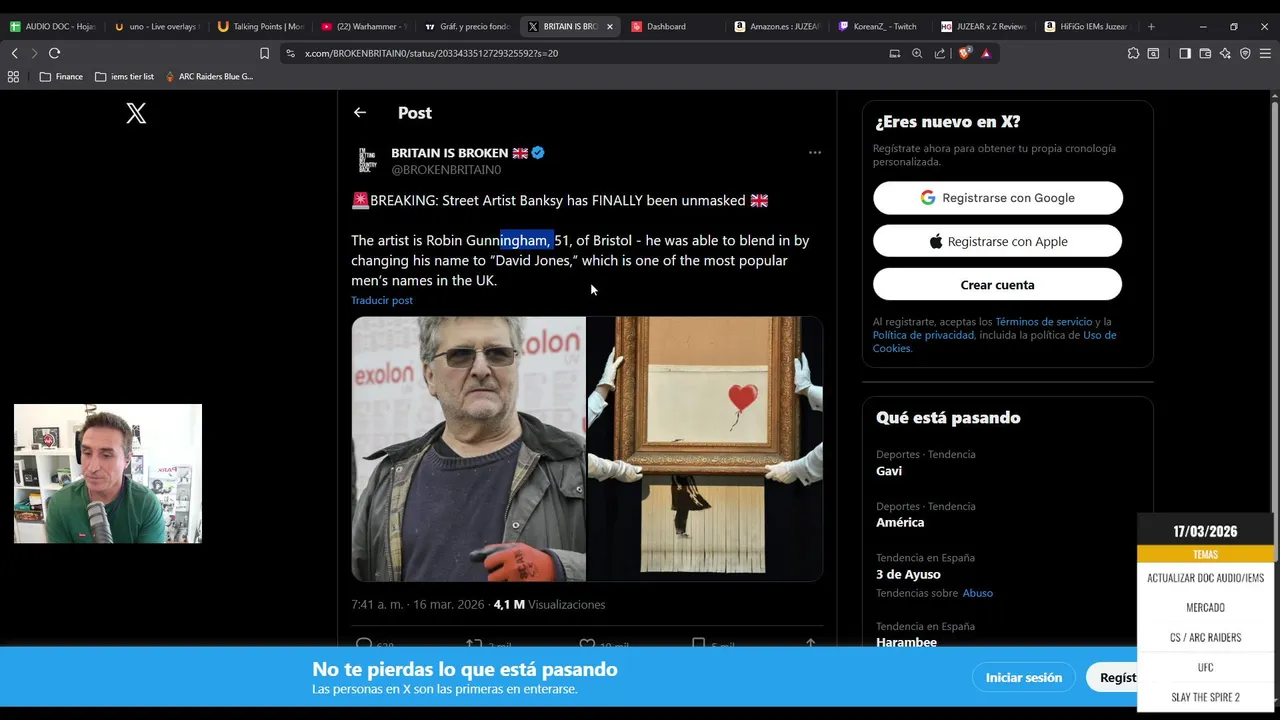Click the Abuso trend link
This screenshot has width=1280, height=720.
coord(978,593)
